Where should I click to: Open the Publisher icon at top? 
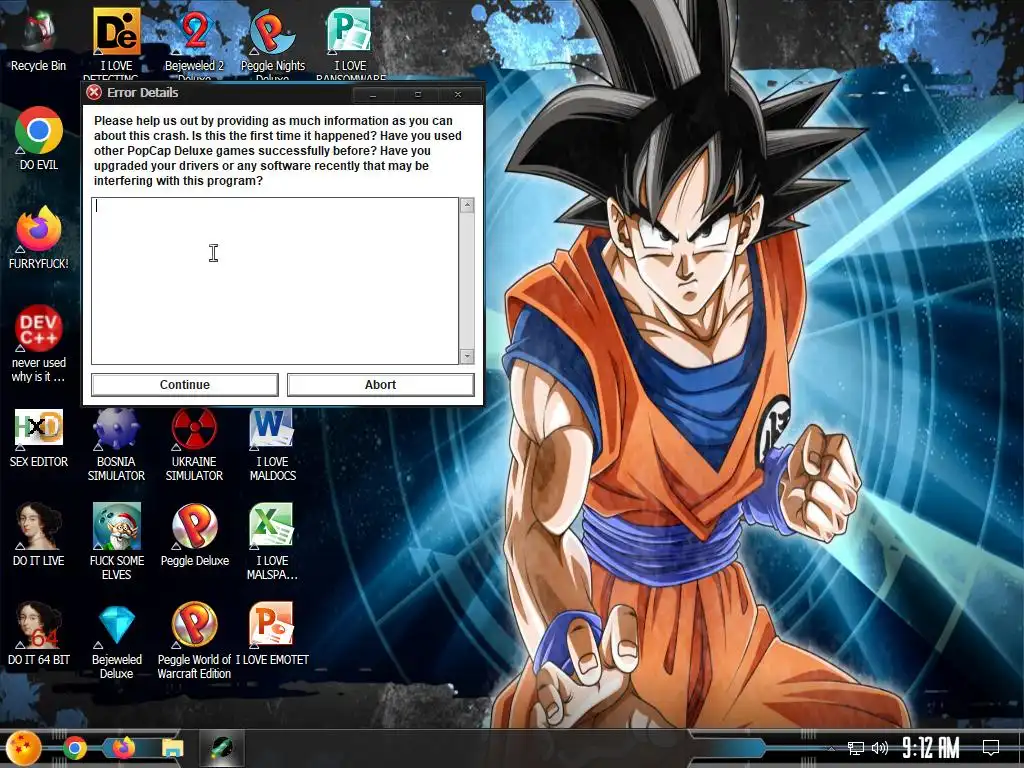(x=350, y=31)
